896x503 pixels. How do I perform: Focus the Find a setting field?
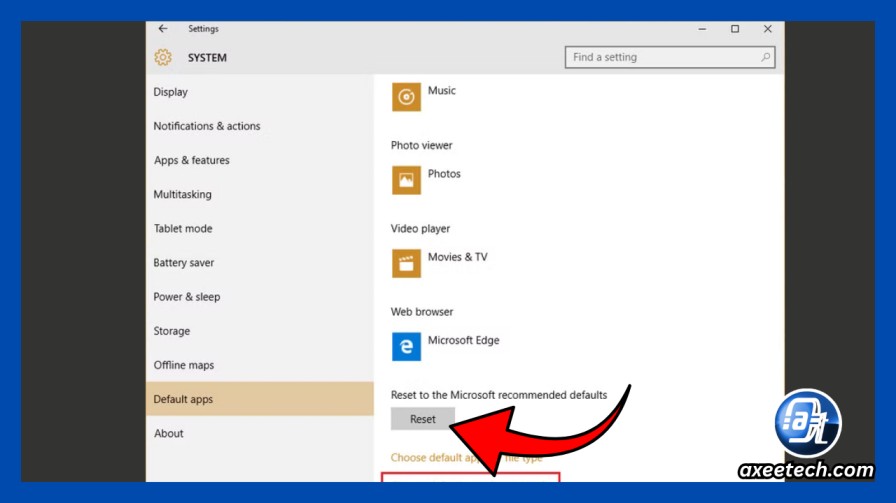(670, 57)
